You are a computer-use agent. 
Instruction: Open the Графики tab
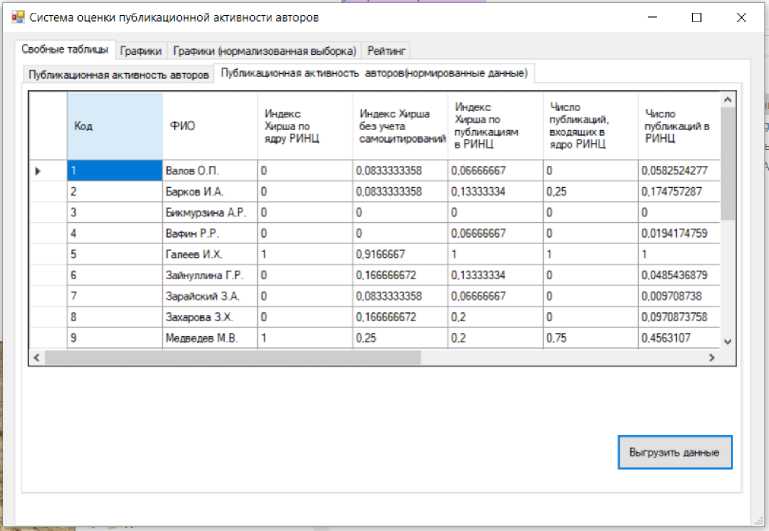[x=141, y=51]
